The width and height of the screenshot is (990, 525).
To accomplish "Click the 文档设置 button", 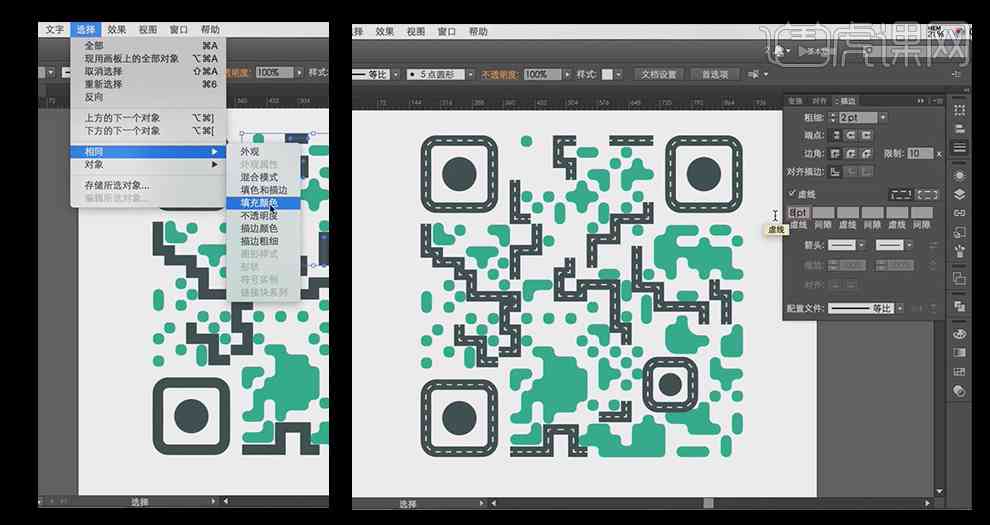I will pos(659,74).
